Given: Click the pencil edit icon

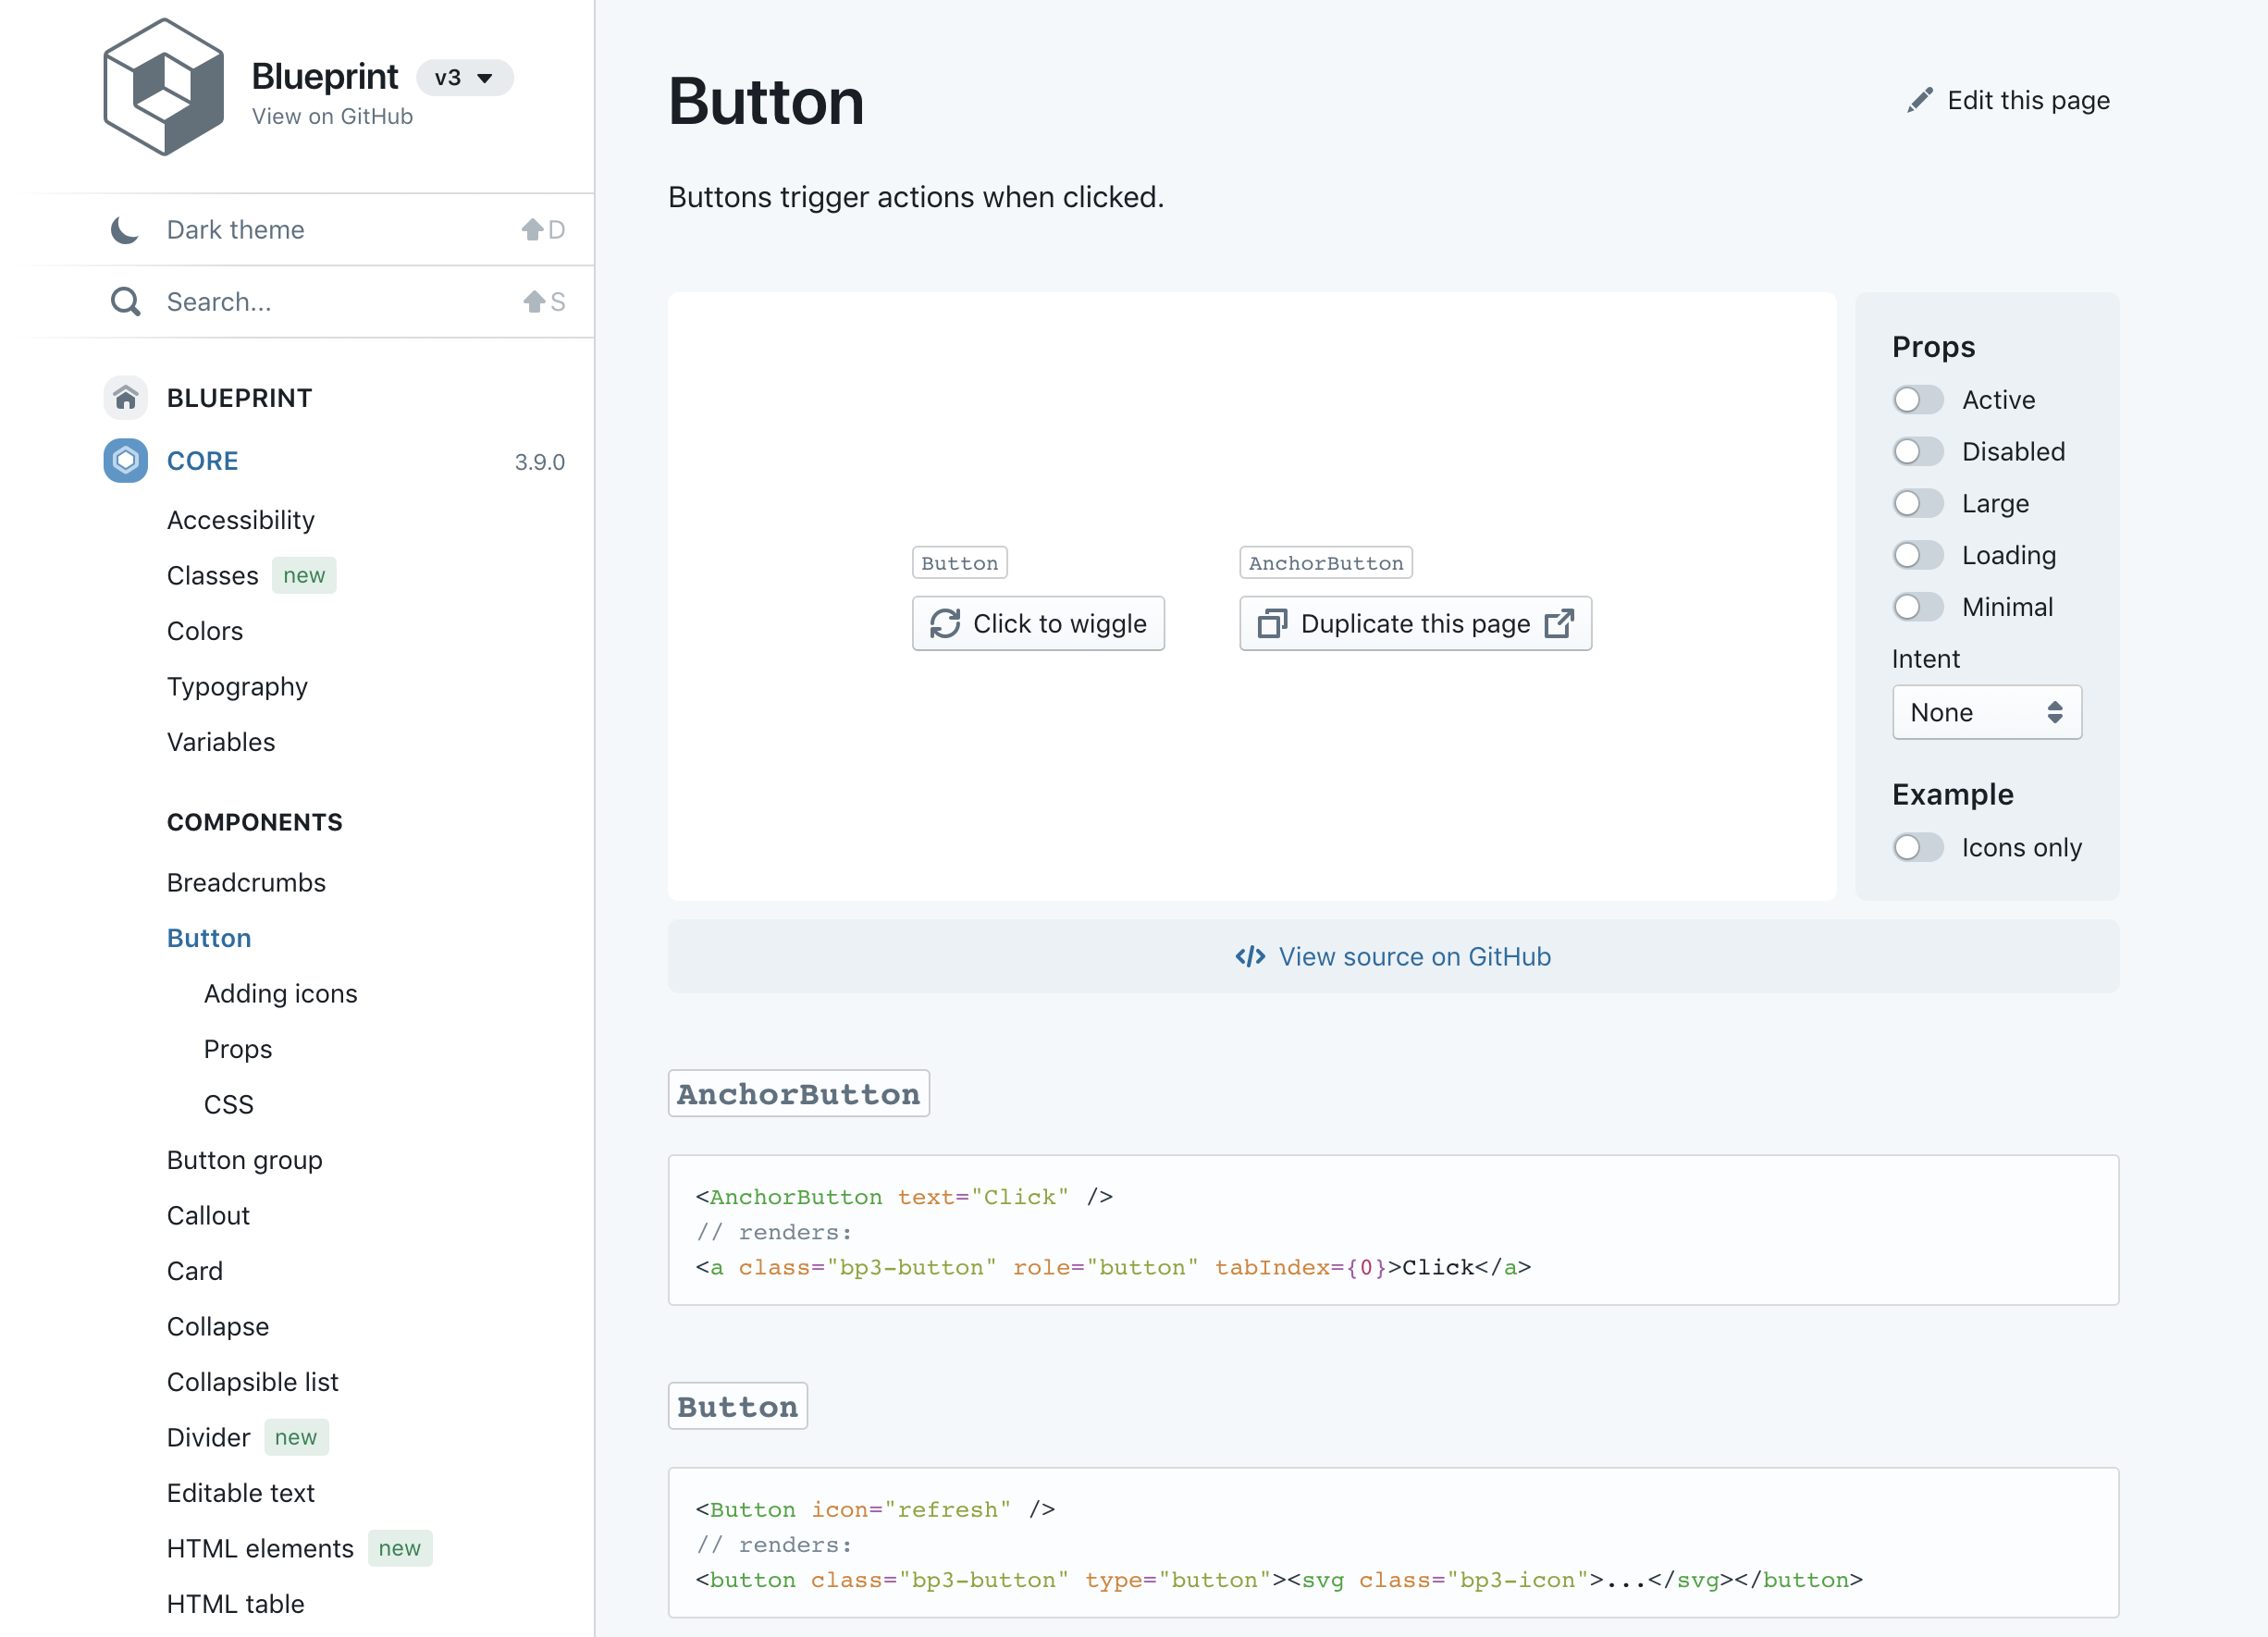Looking at the screenshot, I should (1919, 100).
